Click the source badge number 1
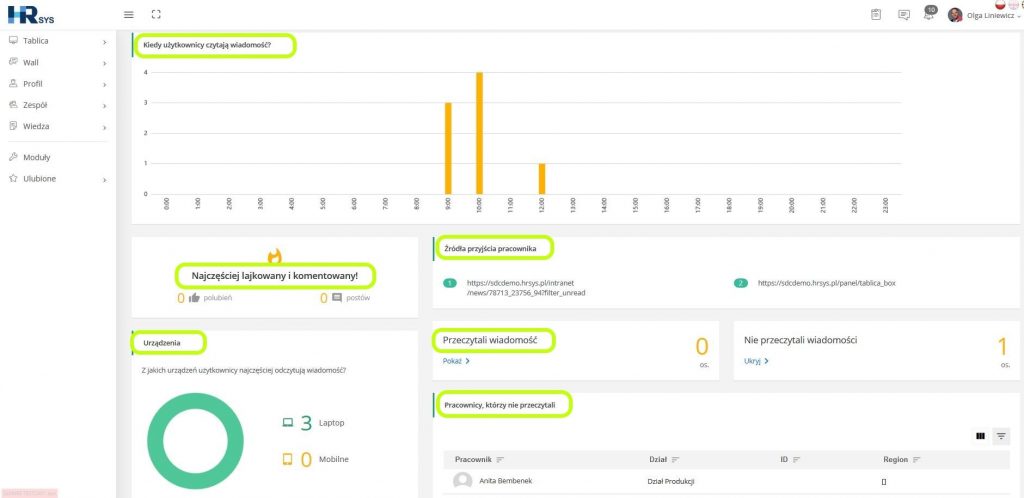This screenshot has height=498, width=1024. click(x=451, y=283)
